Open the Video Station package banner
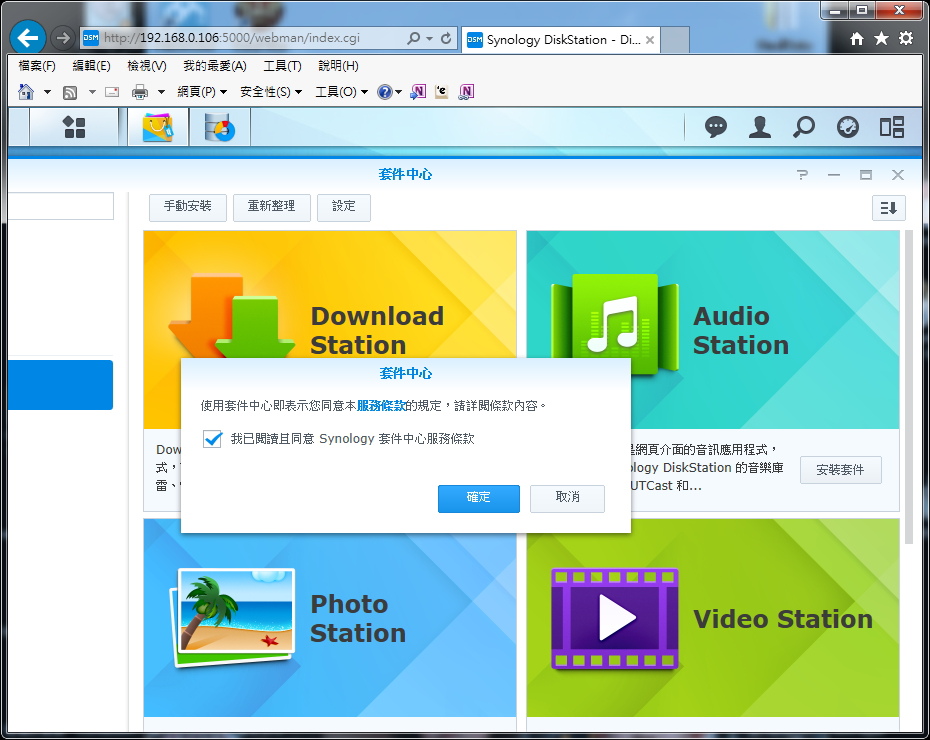930x740 pixels. click(x=713, y=618)
